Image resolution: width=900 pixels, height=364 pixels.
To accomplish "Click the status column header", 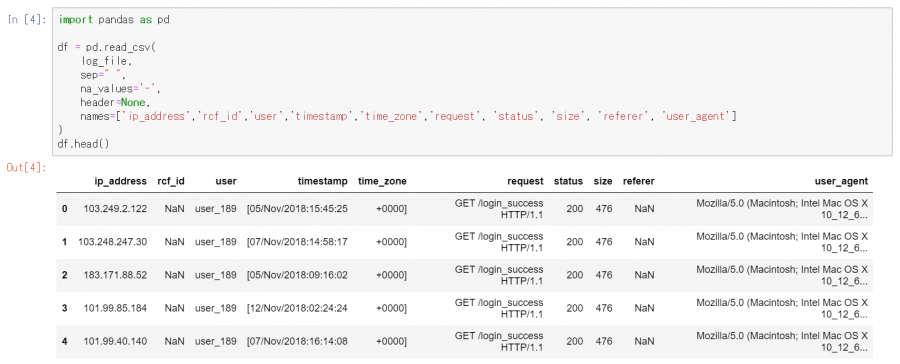I will coord(568,181).
